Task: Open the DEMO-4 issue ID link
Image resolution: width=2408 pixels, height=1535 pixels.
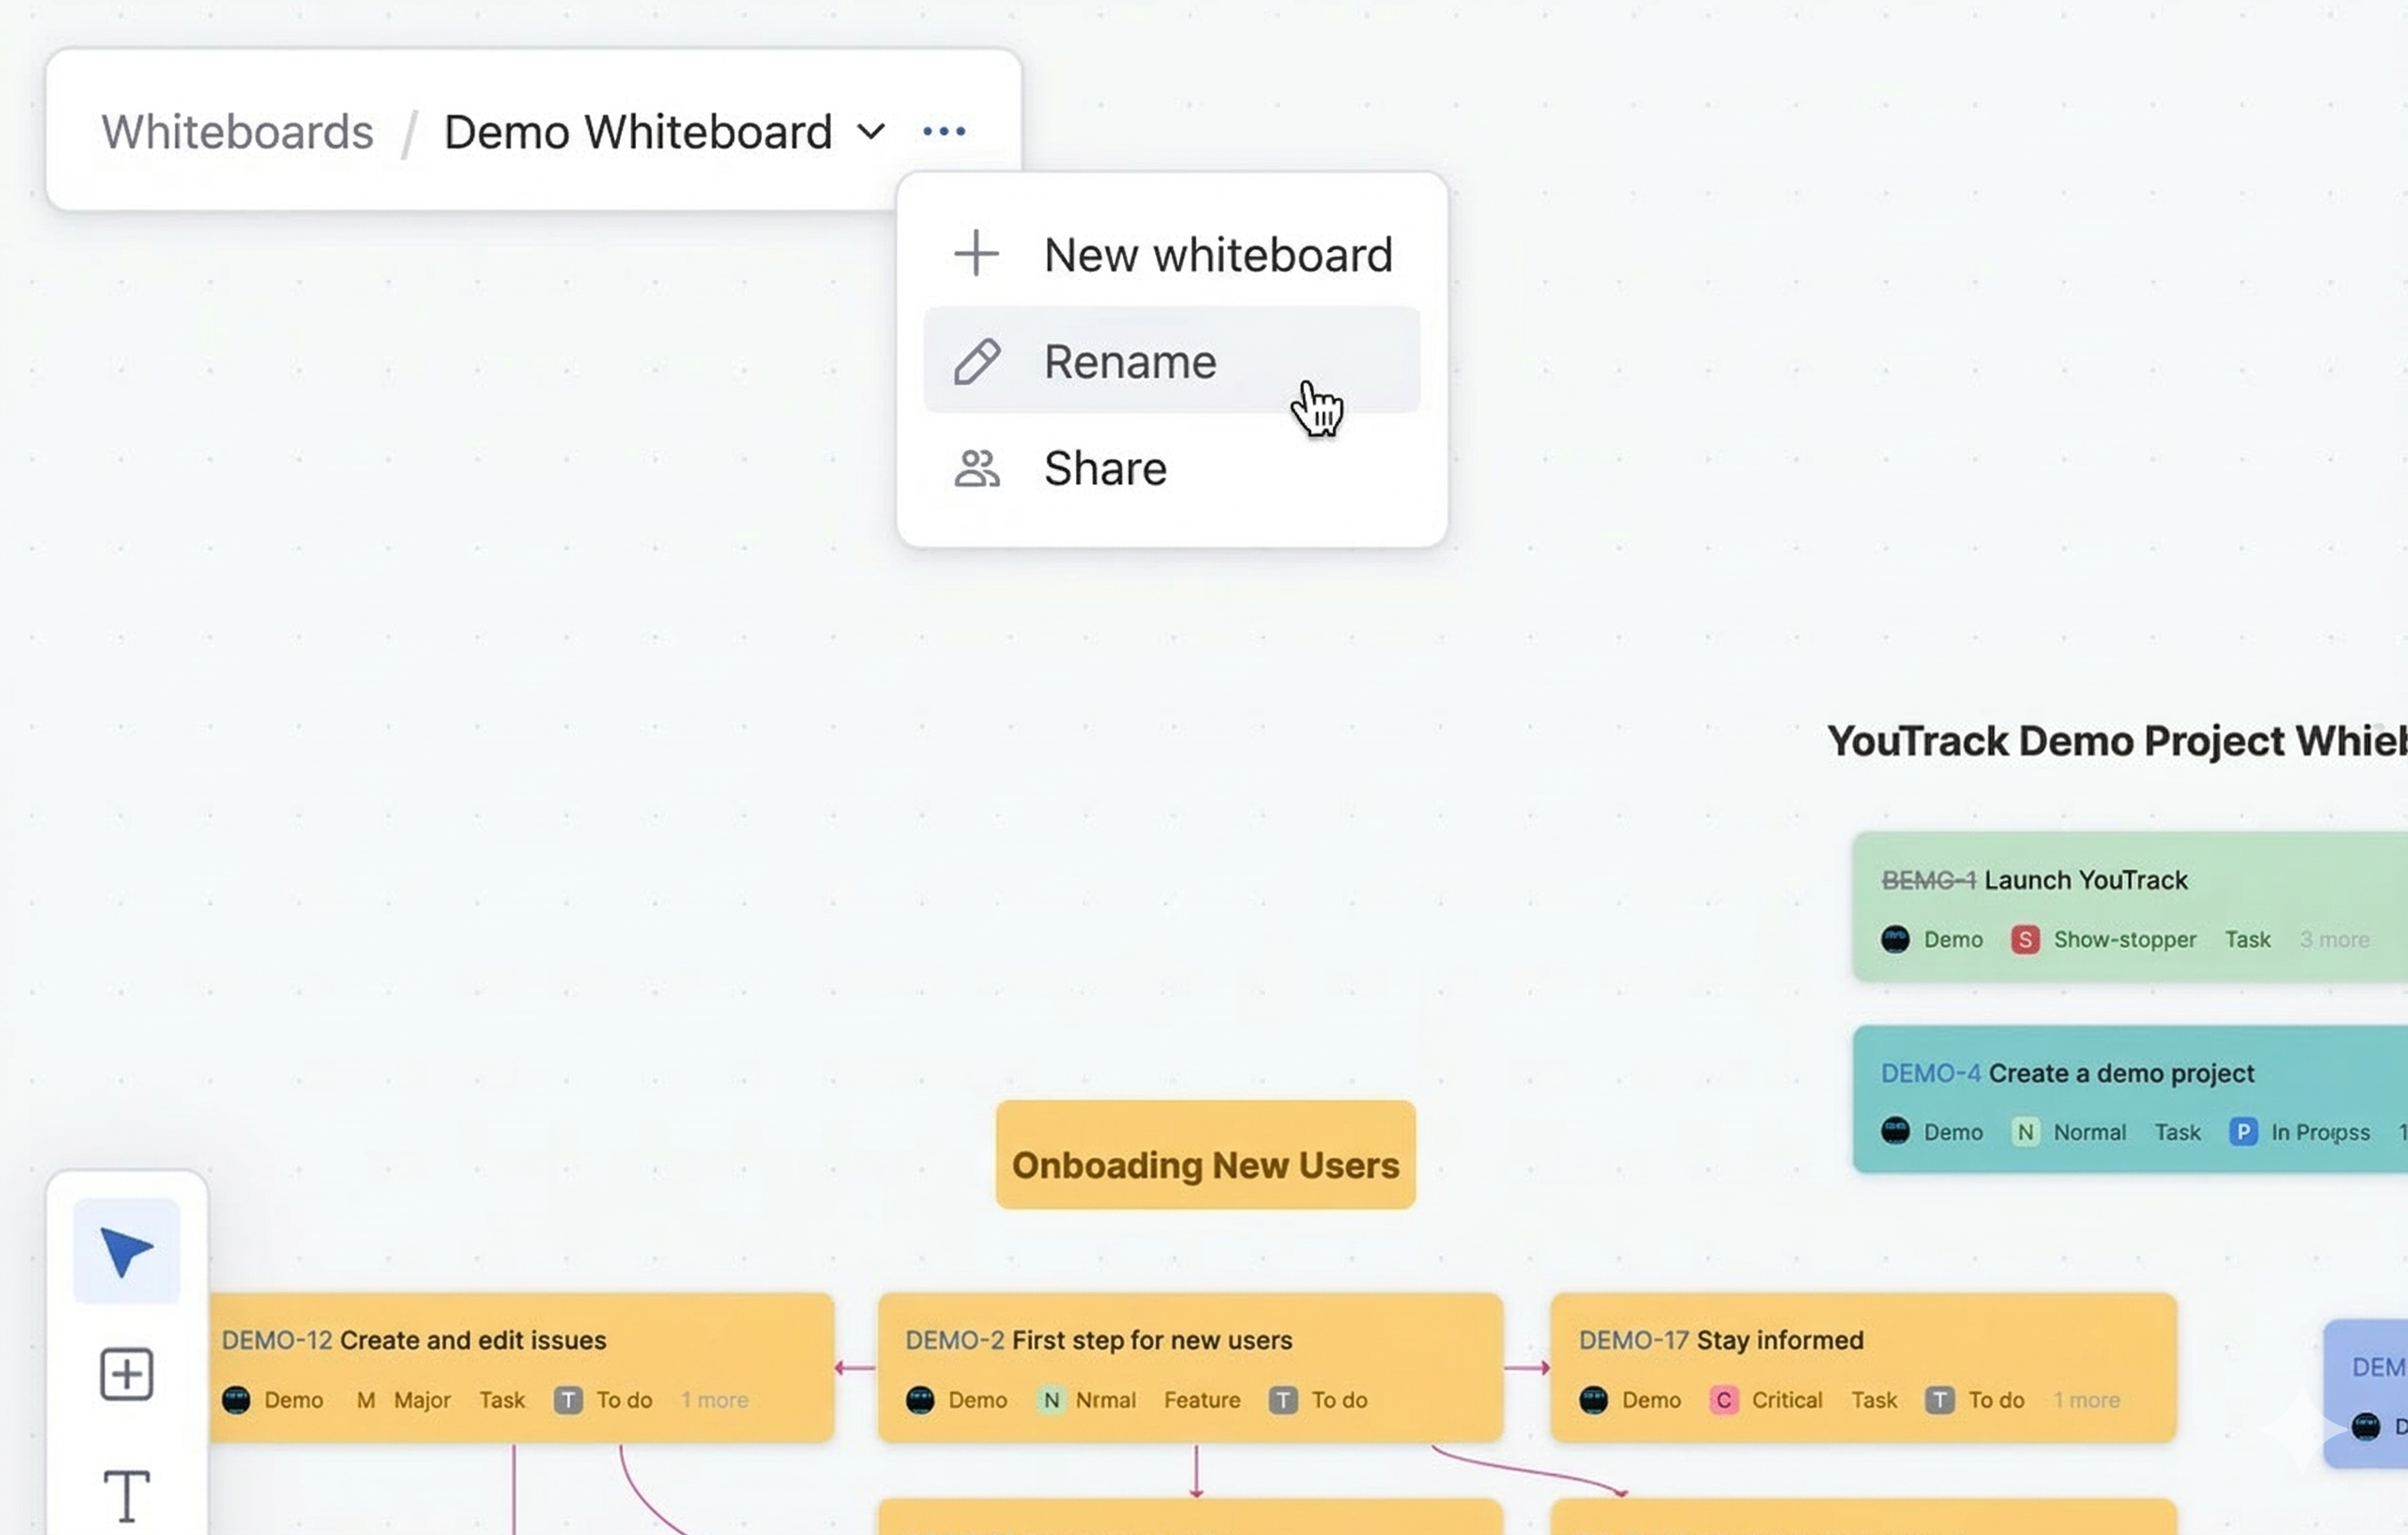Action: [1929, 1073]
